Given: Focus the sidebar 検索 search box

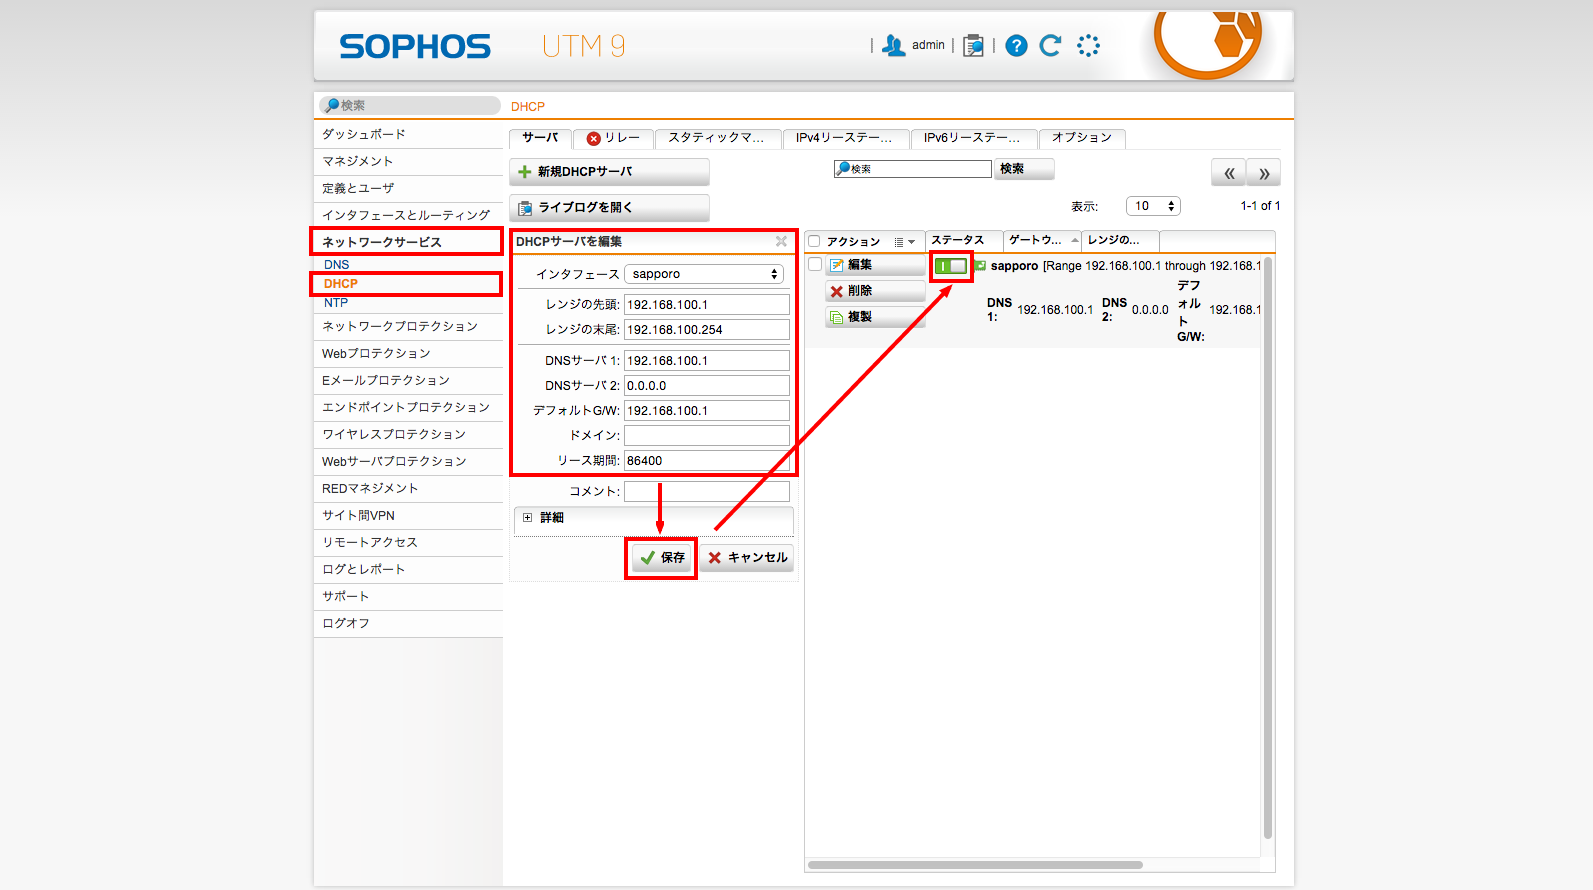Looking at the screenshot, I should (x=409, y=105).
